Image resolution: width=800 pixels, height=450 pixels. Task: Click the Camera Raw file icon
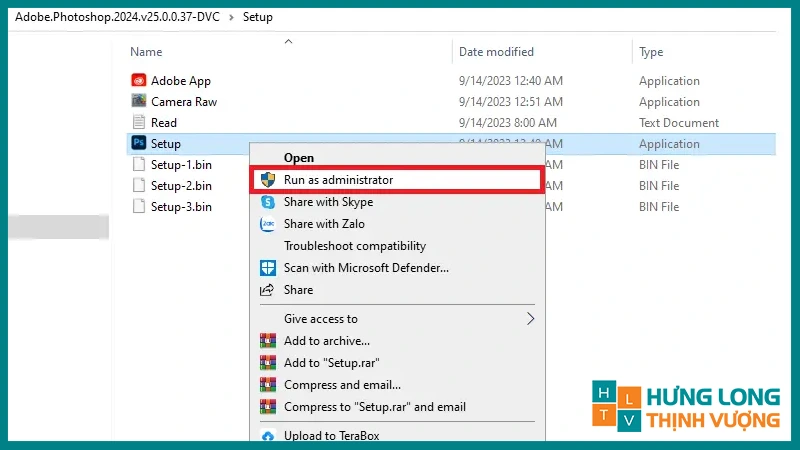pyautogui.click(x=138, y=101)
